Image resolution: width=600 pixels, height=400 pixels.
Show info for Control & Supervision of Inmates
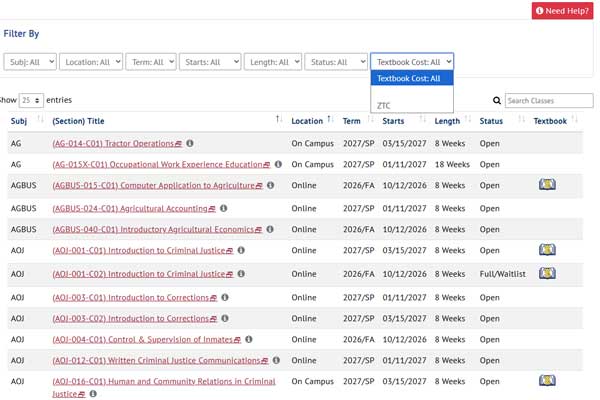click(x=249, y=340)
